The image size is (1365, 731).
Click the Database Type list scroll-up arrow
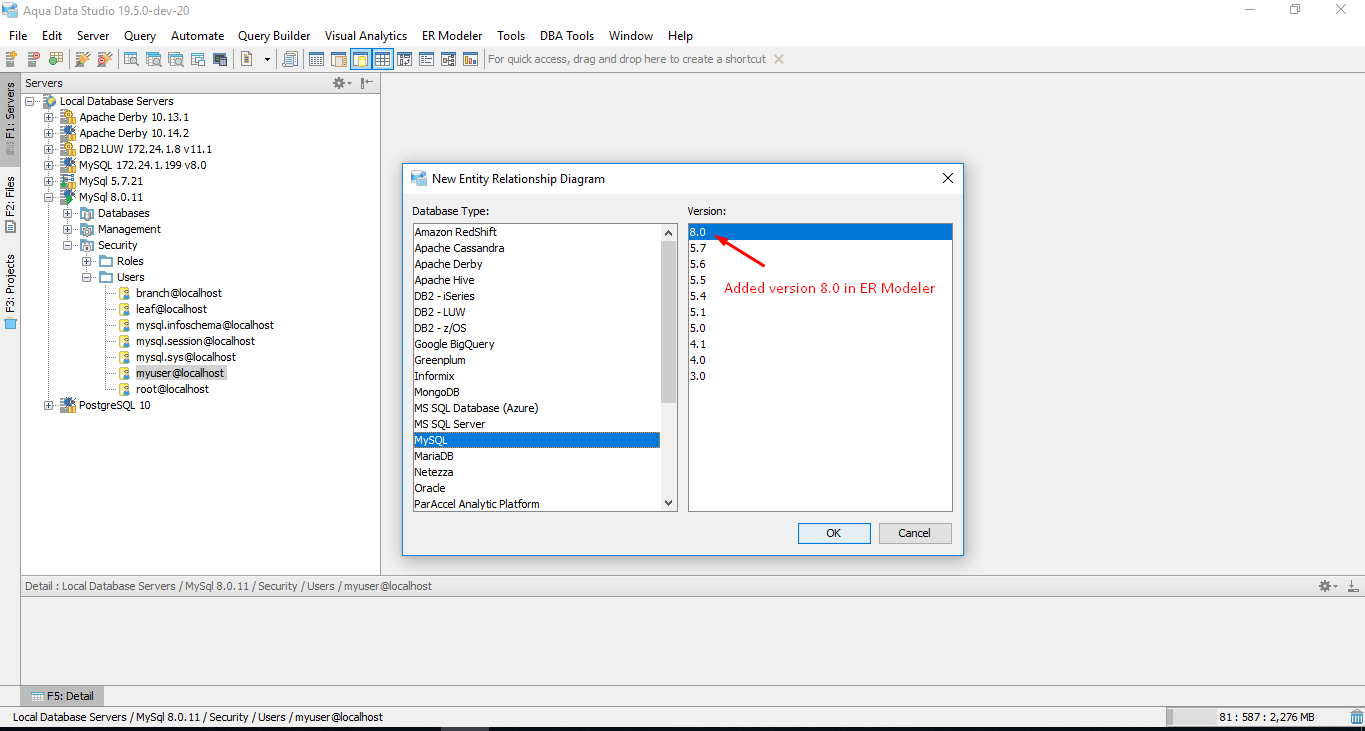pos(669,232)
